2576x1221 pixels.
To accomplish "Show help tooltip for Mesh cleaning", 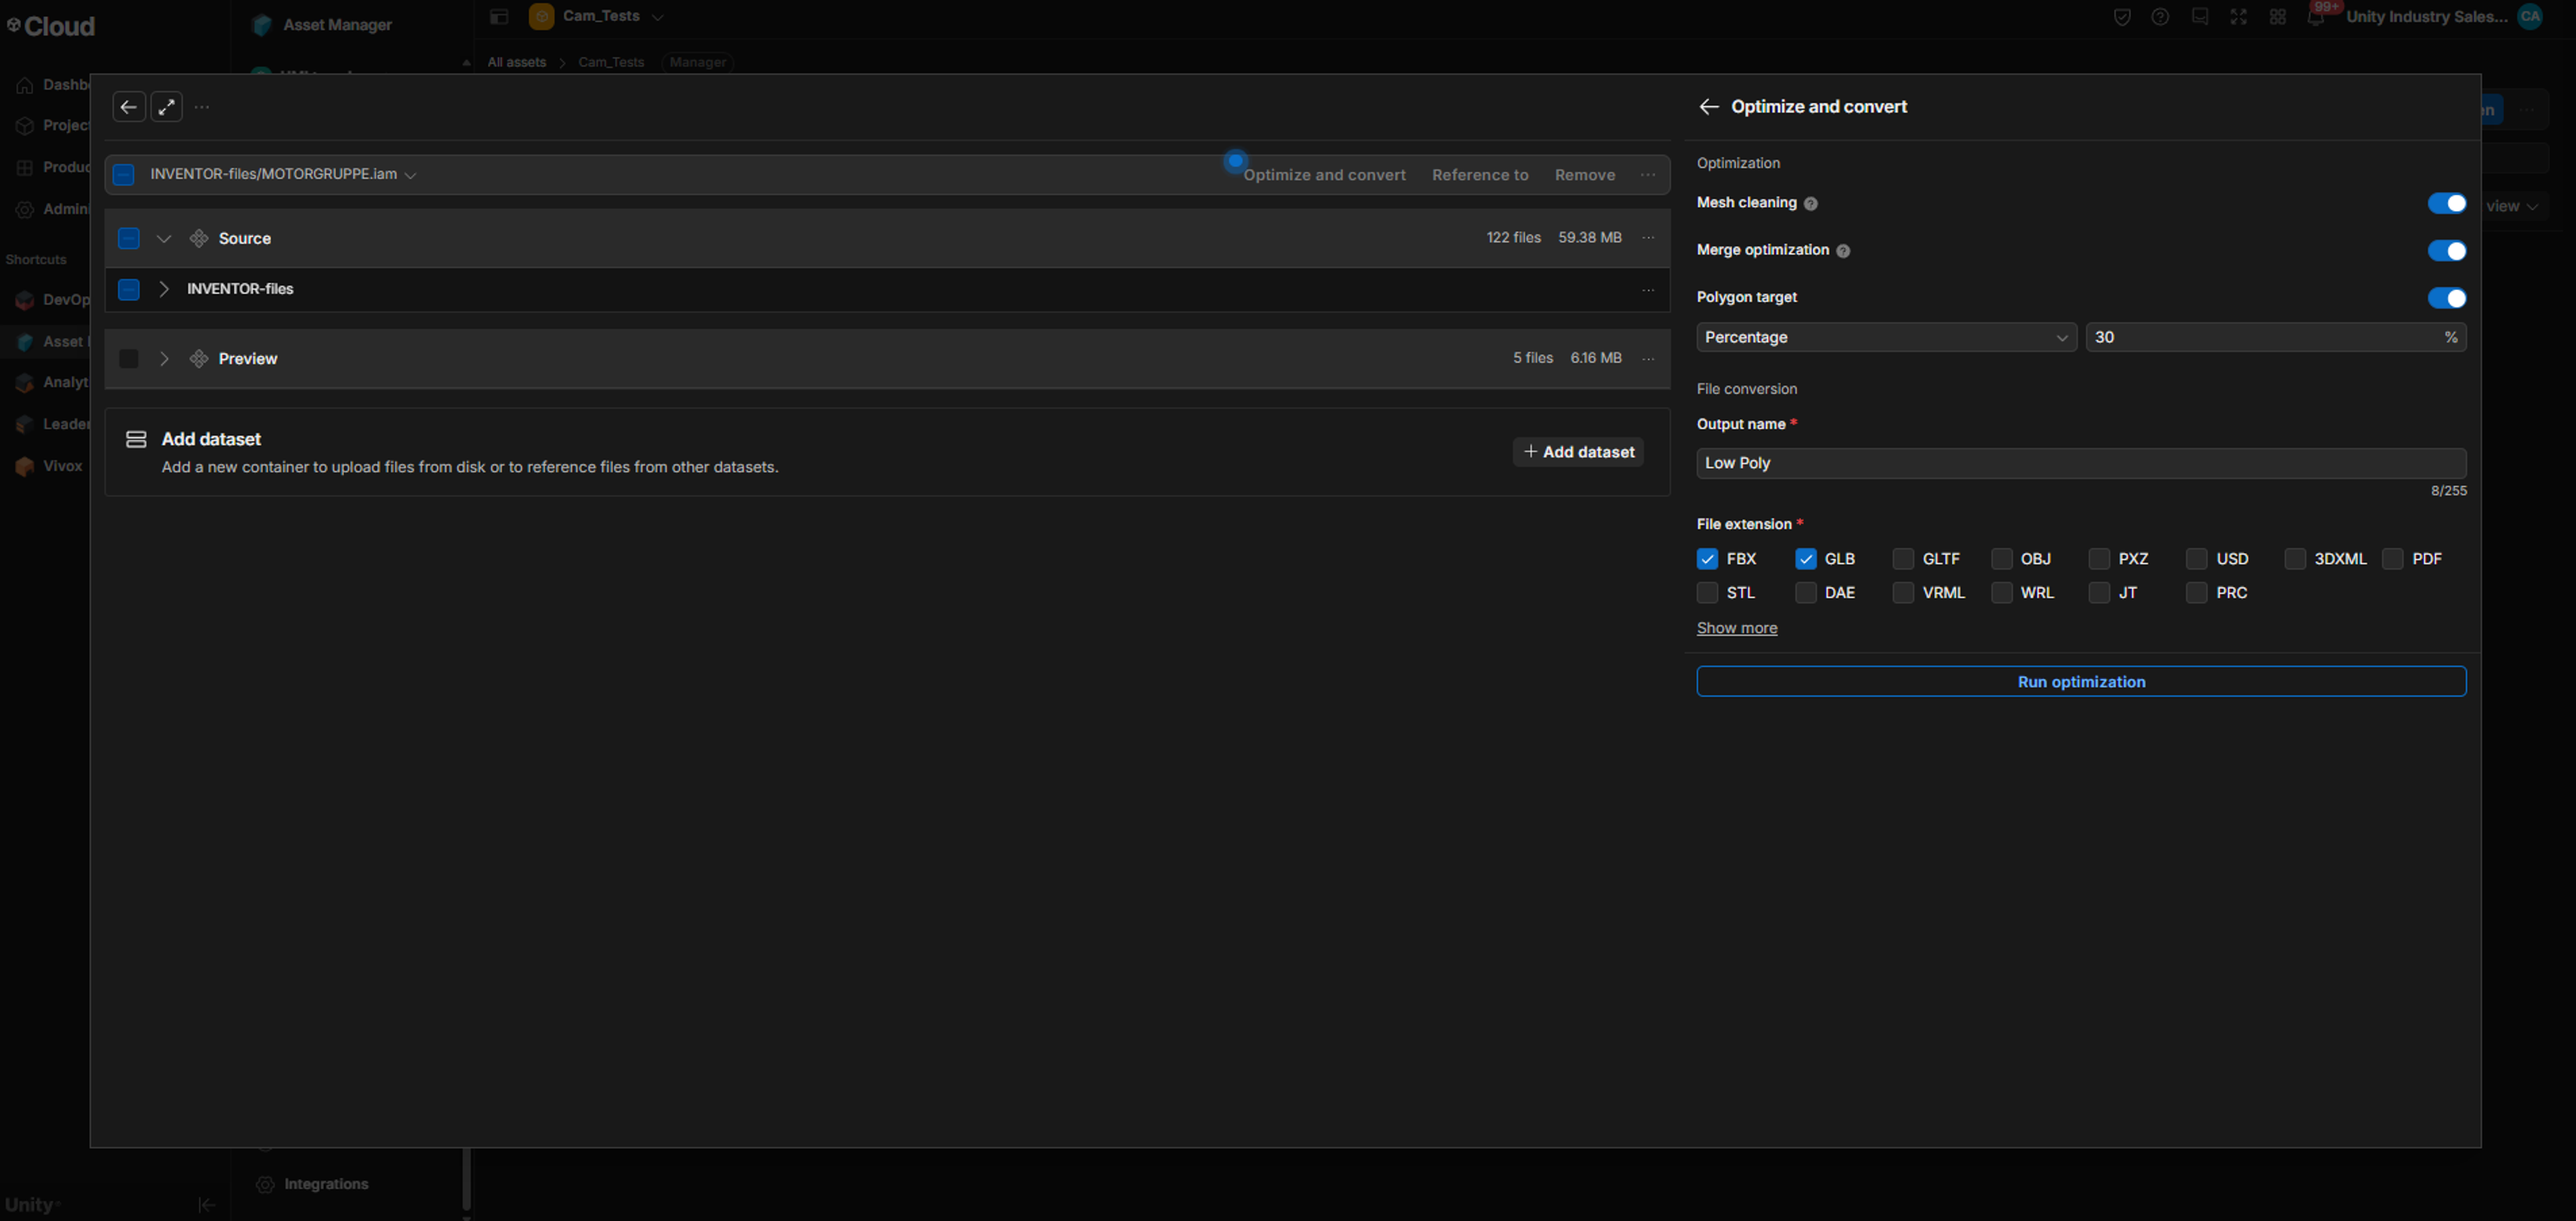I will (x=1810, y=203).
